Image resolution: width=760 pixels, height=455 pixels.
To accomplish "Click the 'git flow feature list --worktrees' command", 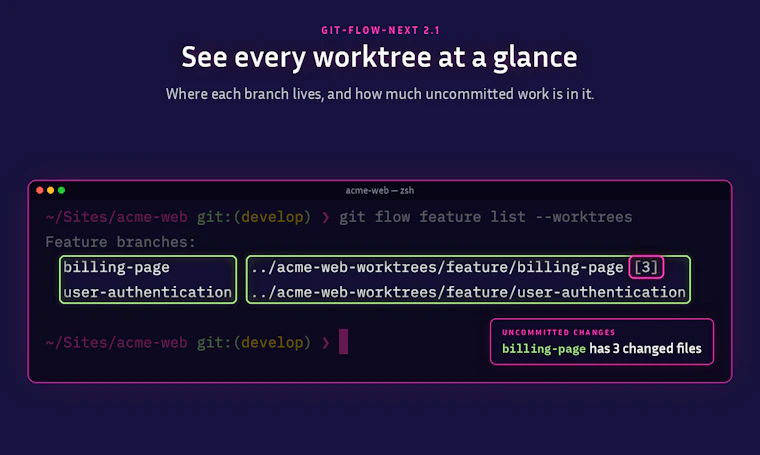I will 486,217.
